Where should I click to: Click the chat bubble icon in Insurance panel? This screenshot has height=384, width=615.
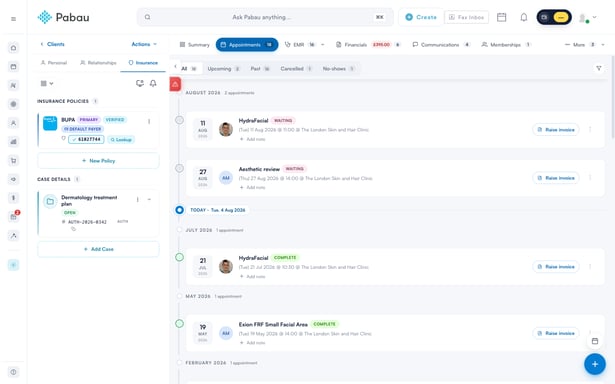(140, 83)
